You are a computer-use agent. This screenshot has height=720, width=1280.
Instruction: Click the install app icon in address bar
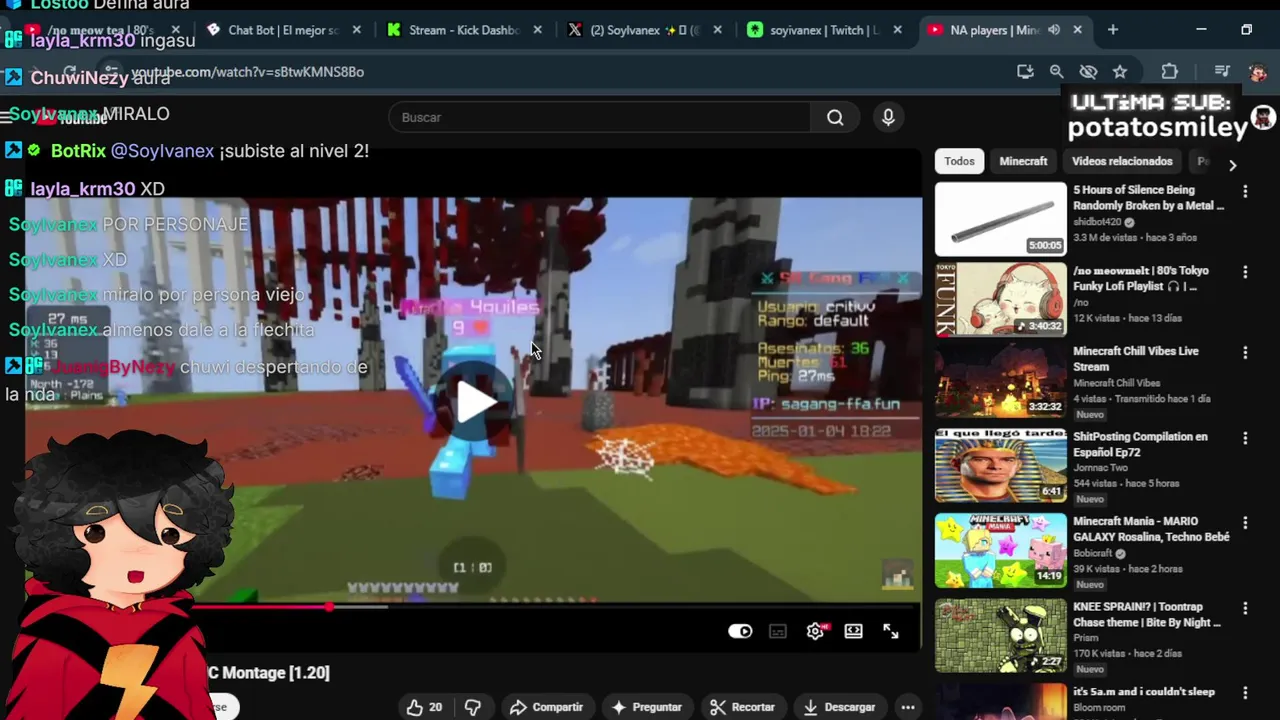(x=1025, y=72)
